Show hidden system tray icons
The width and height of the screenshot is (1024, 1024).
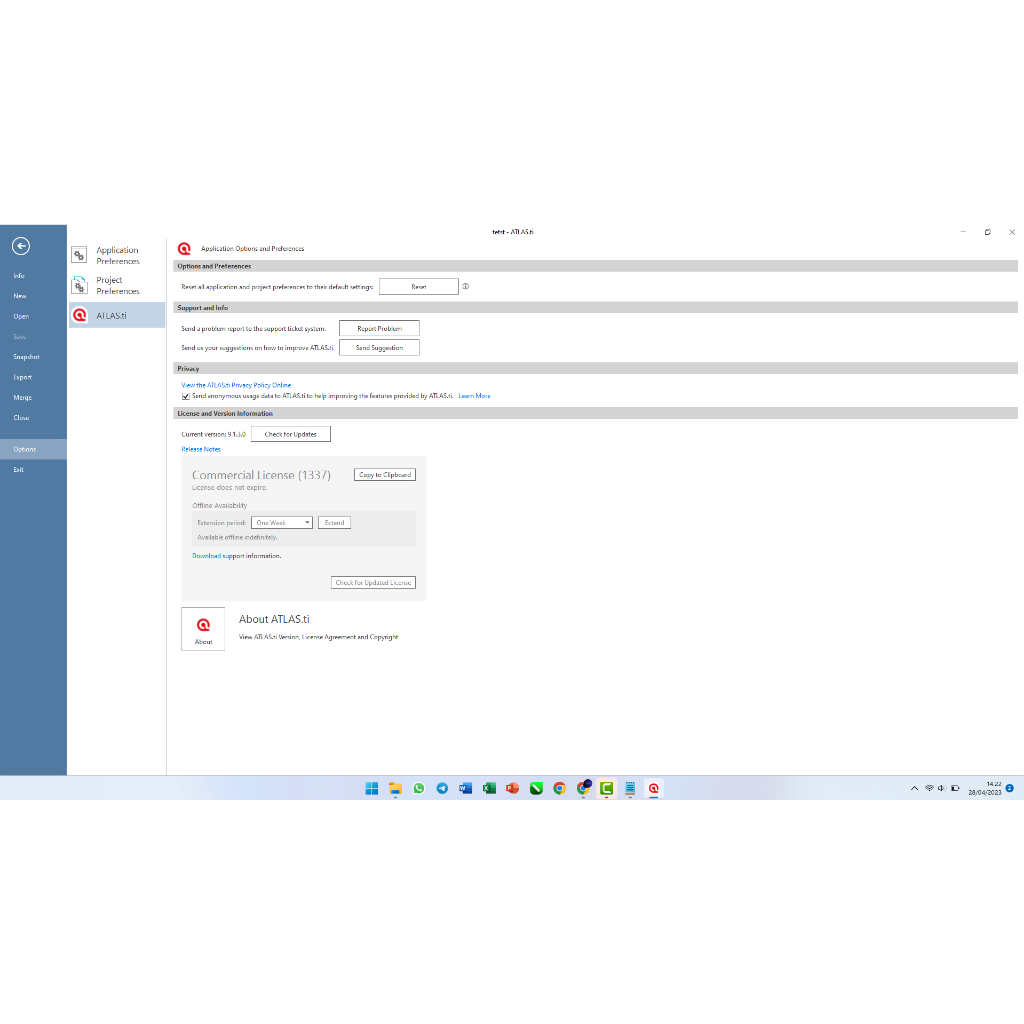[914, 788]
